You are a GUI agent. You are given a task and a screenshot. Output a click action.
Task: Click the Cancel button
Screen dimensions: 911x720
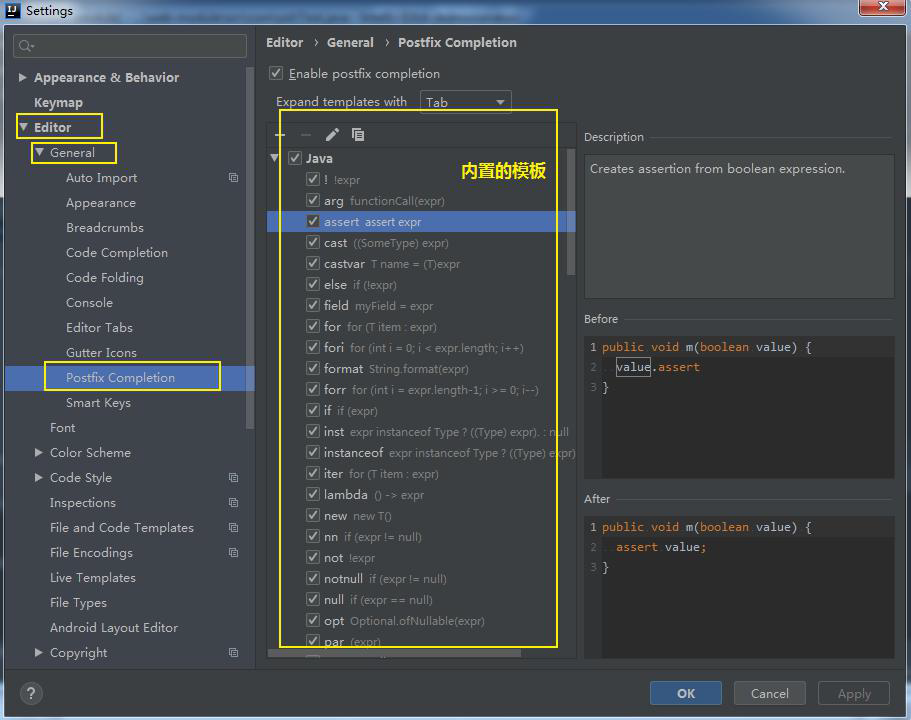click(769, 693)
